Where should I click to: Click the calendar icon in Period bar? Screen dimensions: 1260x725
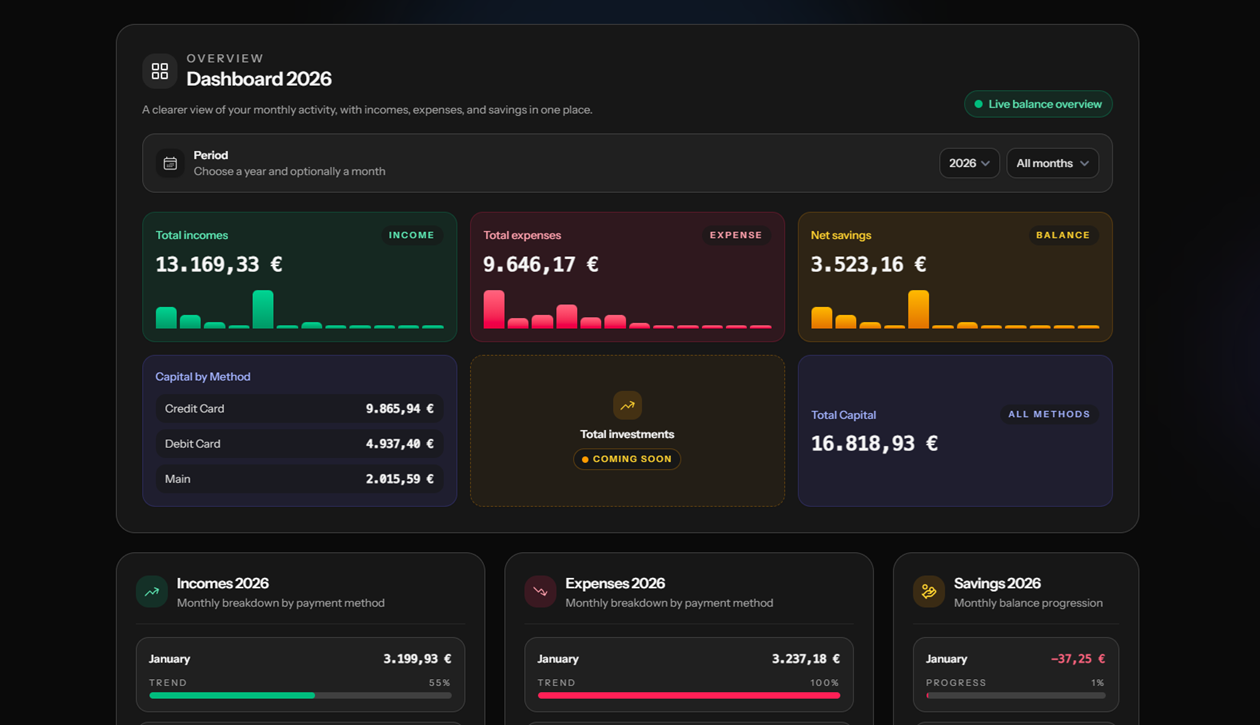[x=170, y=163]
